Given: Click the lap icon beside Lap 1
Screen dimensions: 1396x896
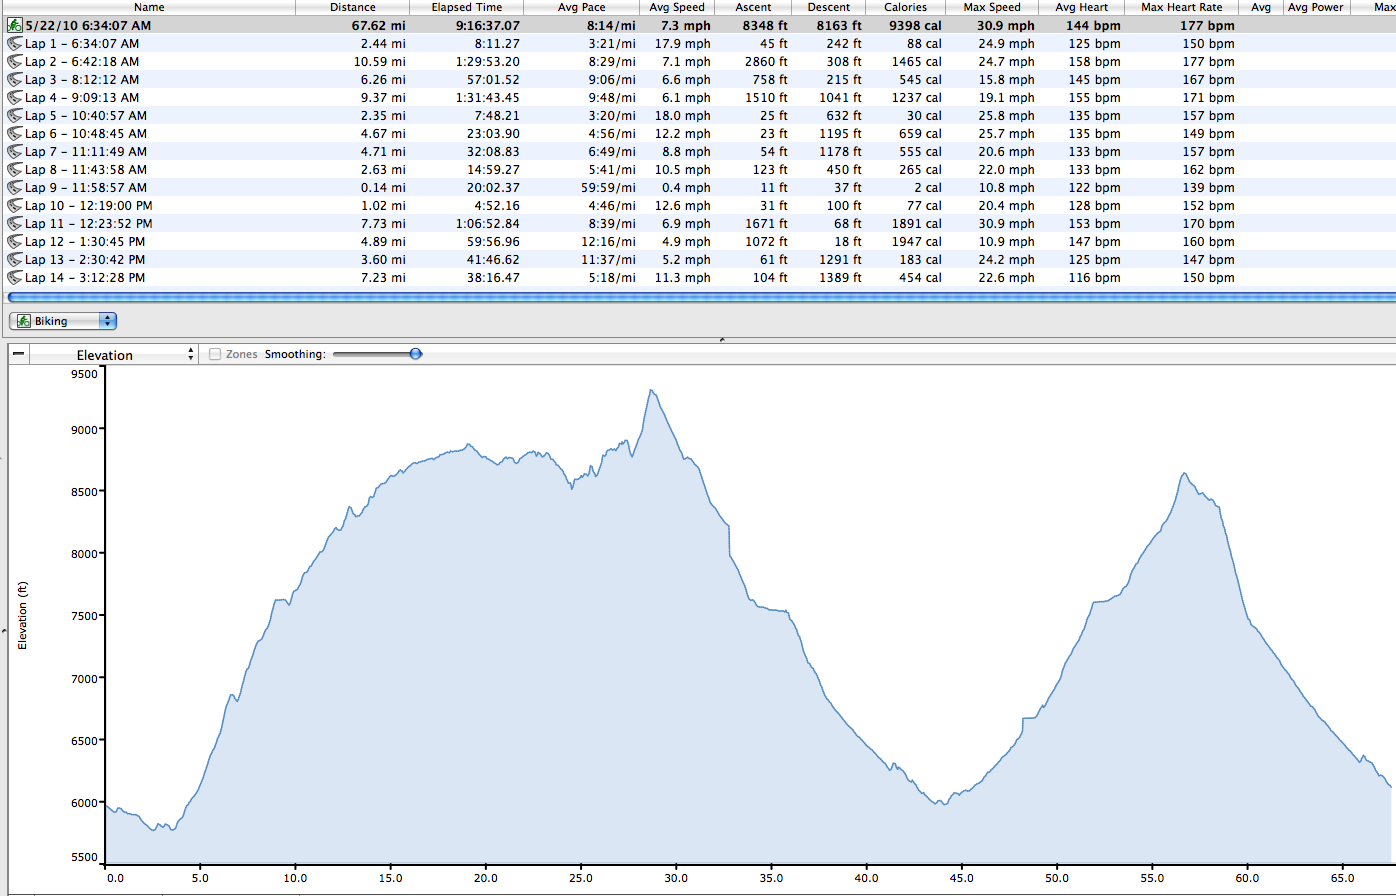Looking at the screenshot, I should click(15, 44).
